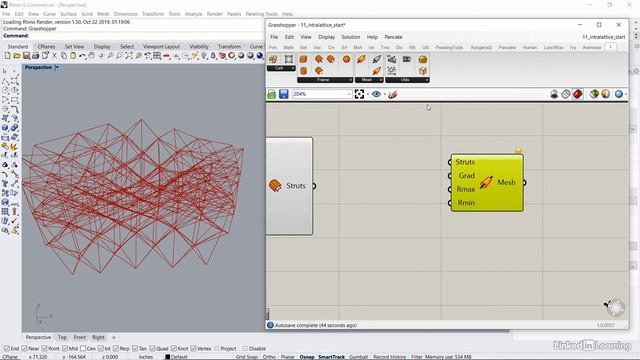Viewport: 640px width, 360px height.
Task: Click the Struts parameter icon on grey node
Action: click(x=276, y=186)
